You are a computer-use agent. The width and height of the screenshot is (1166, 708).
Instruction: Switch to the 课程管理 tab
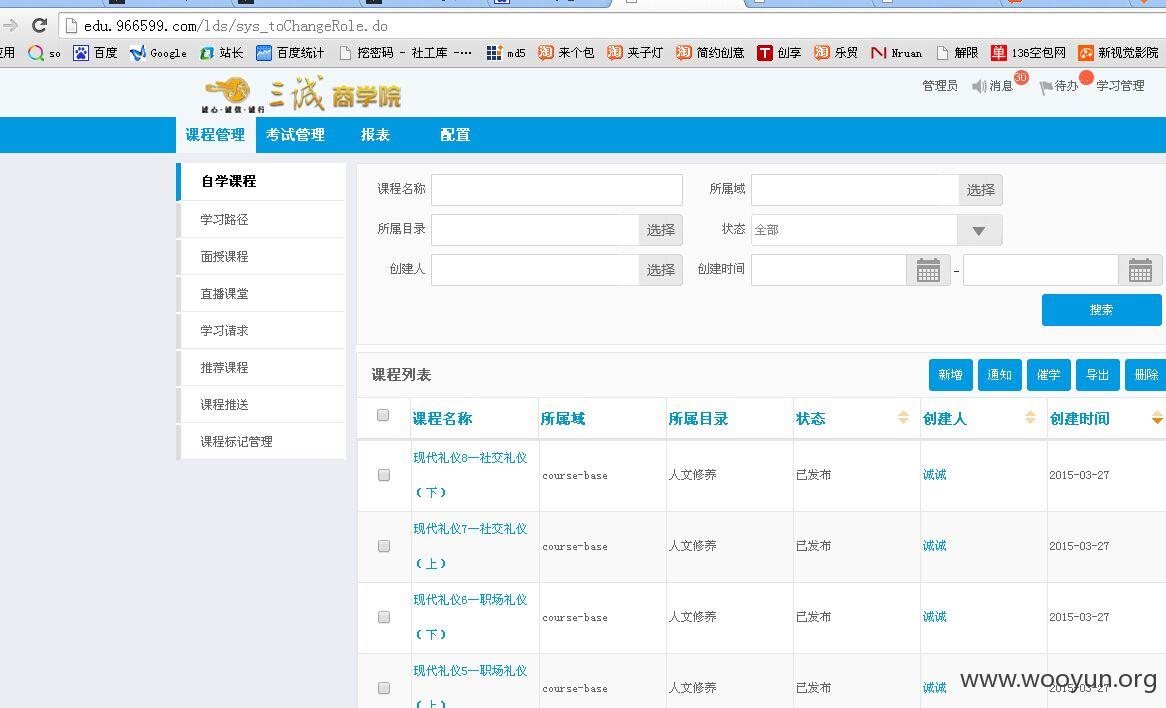[x=216, y=135]
